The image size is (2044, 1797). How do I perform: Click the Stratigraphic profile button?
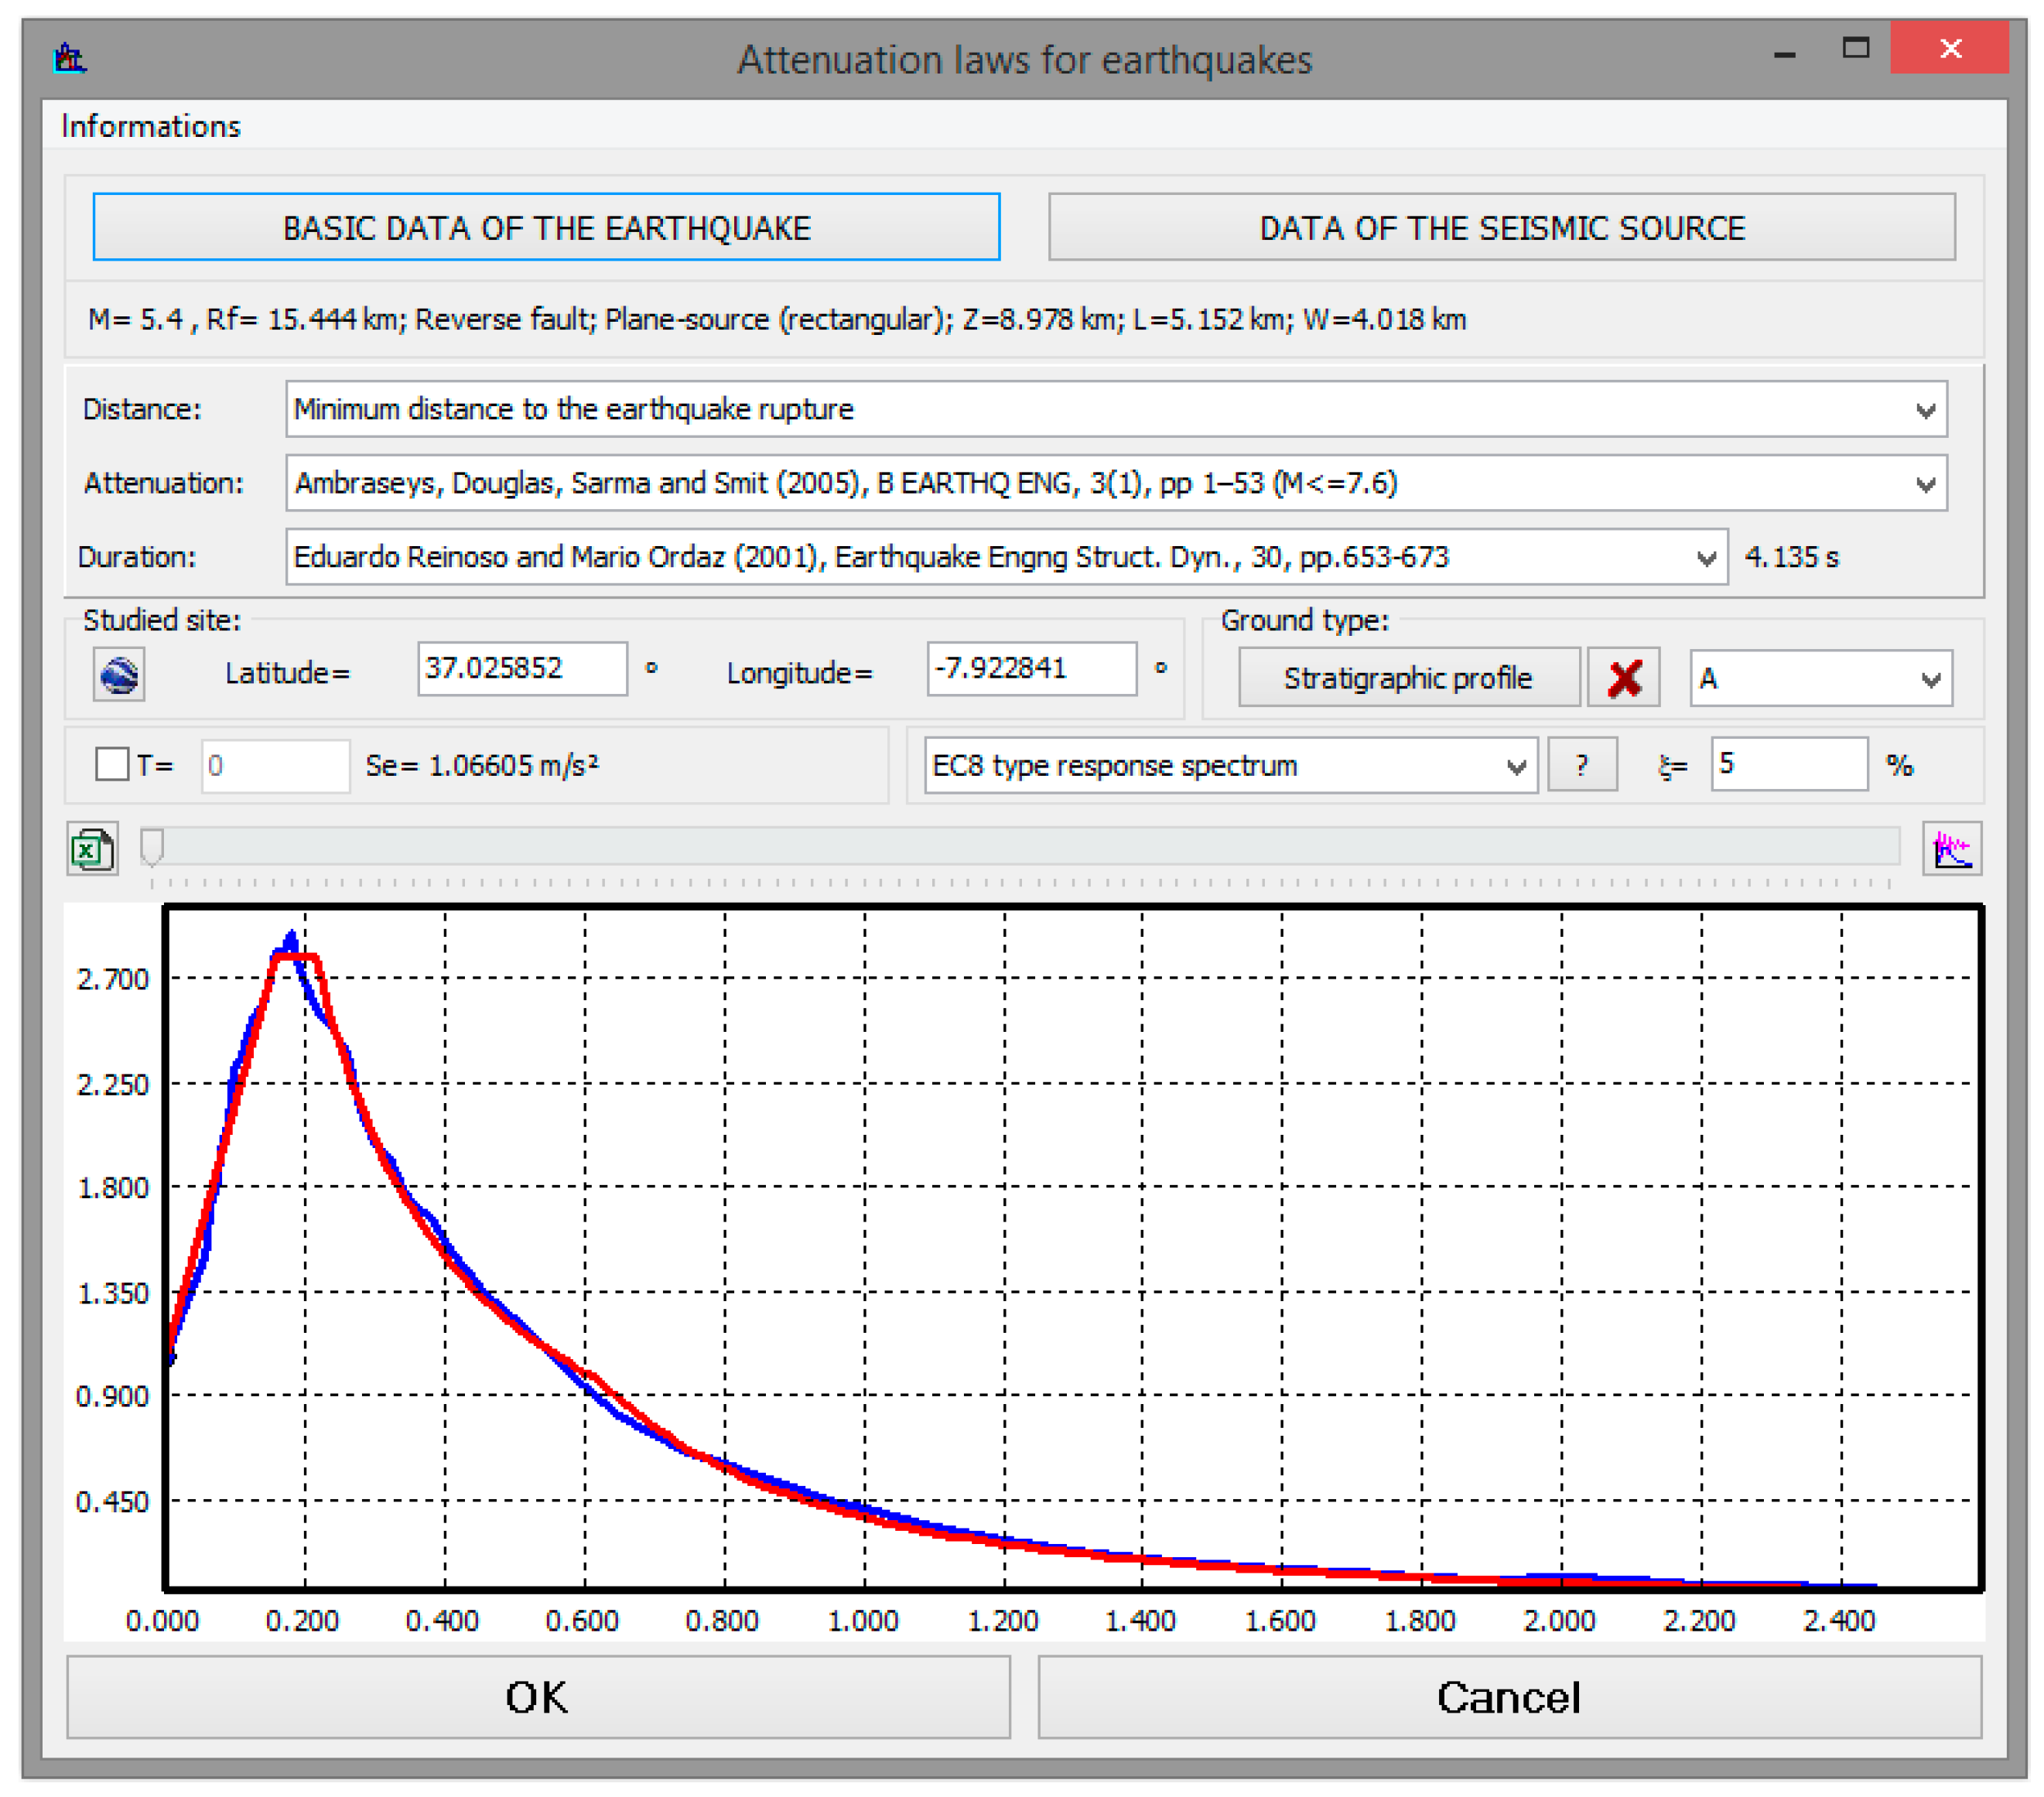coord(1408,678)
